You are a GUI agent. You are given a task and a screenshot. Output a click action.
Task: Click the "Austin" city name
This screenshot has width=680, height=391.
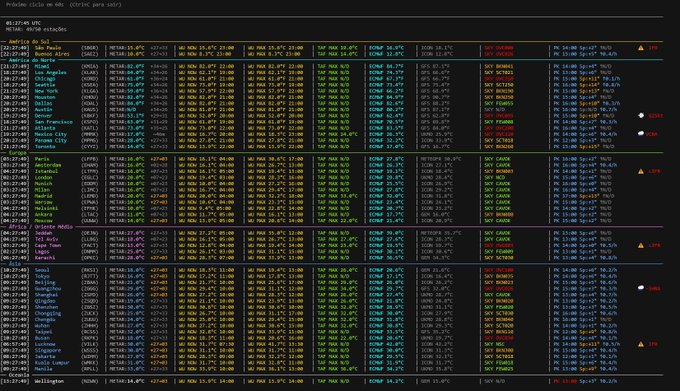[x=44, y=110]
